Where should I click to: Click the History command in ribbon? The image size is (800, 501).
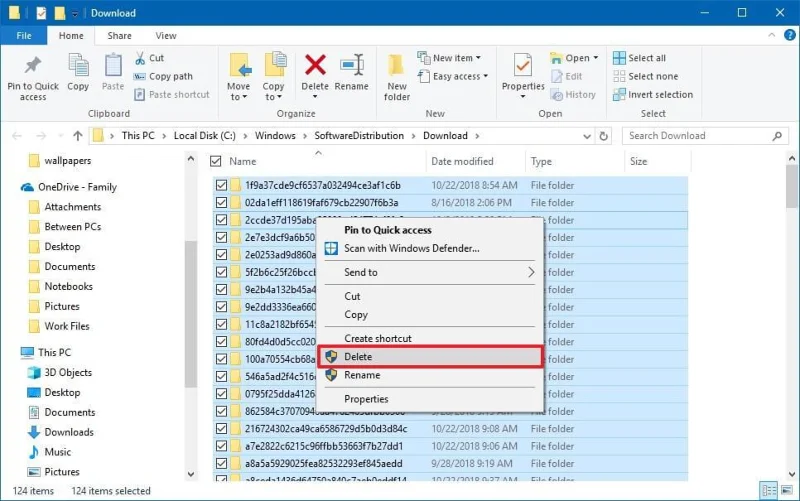[573, 94]
